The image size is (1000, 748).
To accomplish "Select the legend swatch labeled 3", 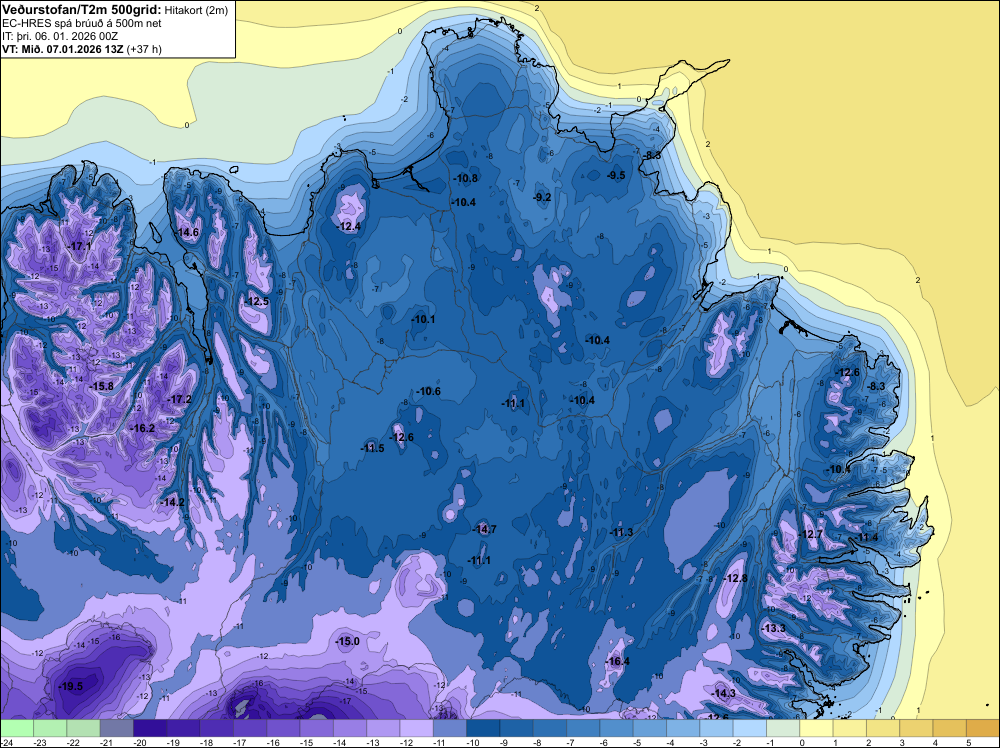I will (915, 729).
